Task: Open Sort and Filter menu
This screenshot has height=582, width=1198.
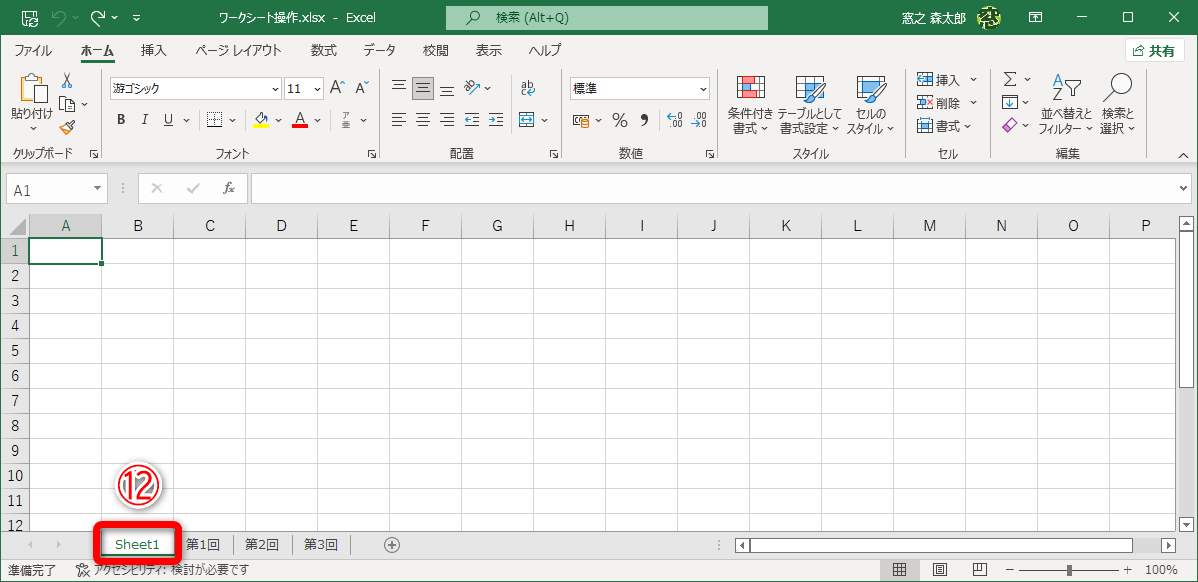Action: 1066,105
